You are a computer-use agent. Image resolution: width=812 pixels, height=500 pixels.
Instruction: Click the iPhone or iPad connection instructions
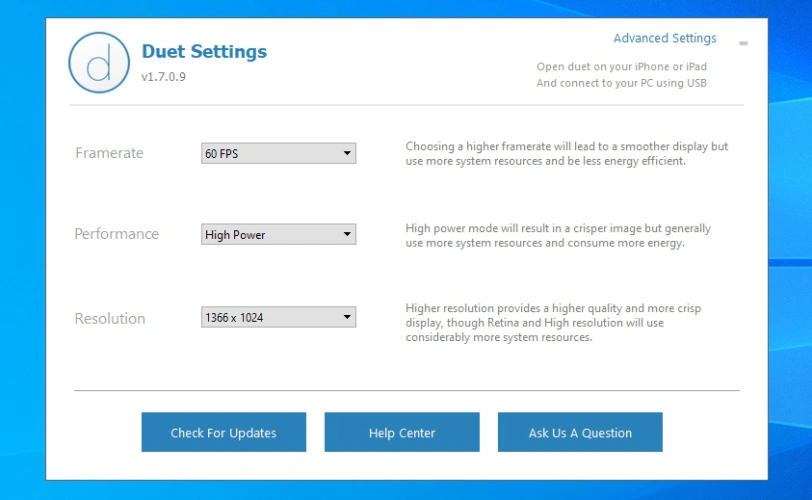(x=621, y=75)
